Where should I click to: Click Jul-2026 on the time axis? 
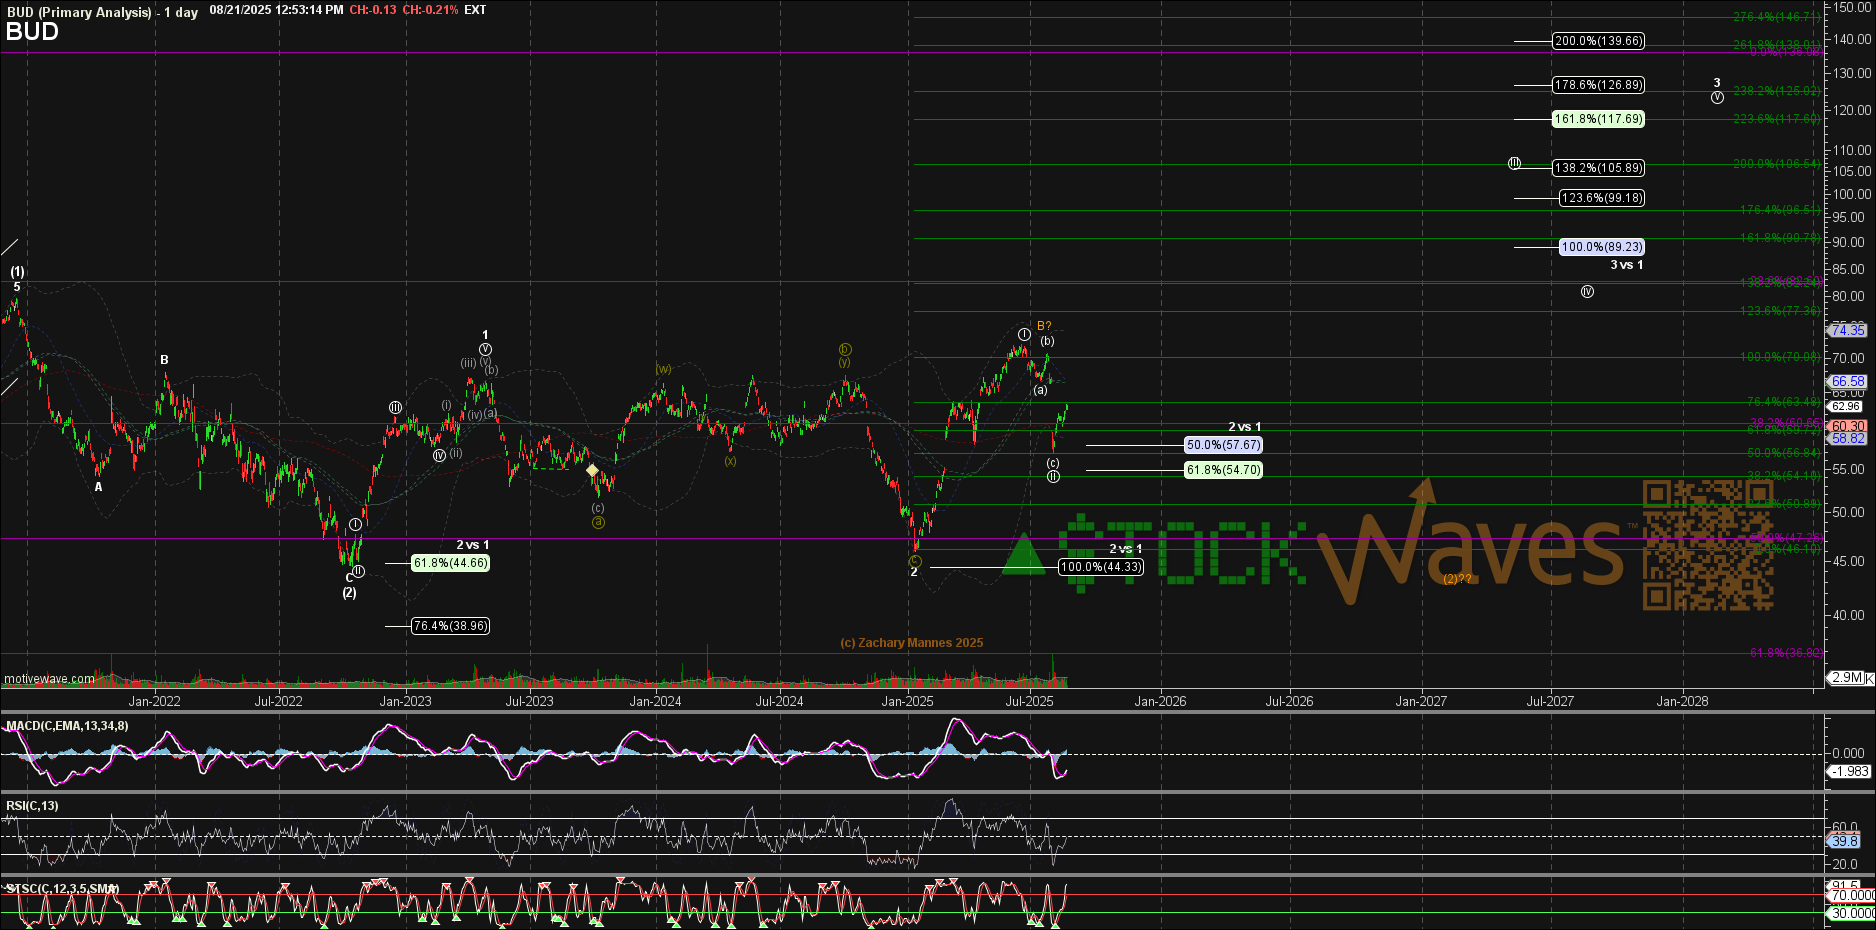click(x=1289, y=701)
